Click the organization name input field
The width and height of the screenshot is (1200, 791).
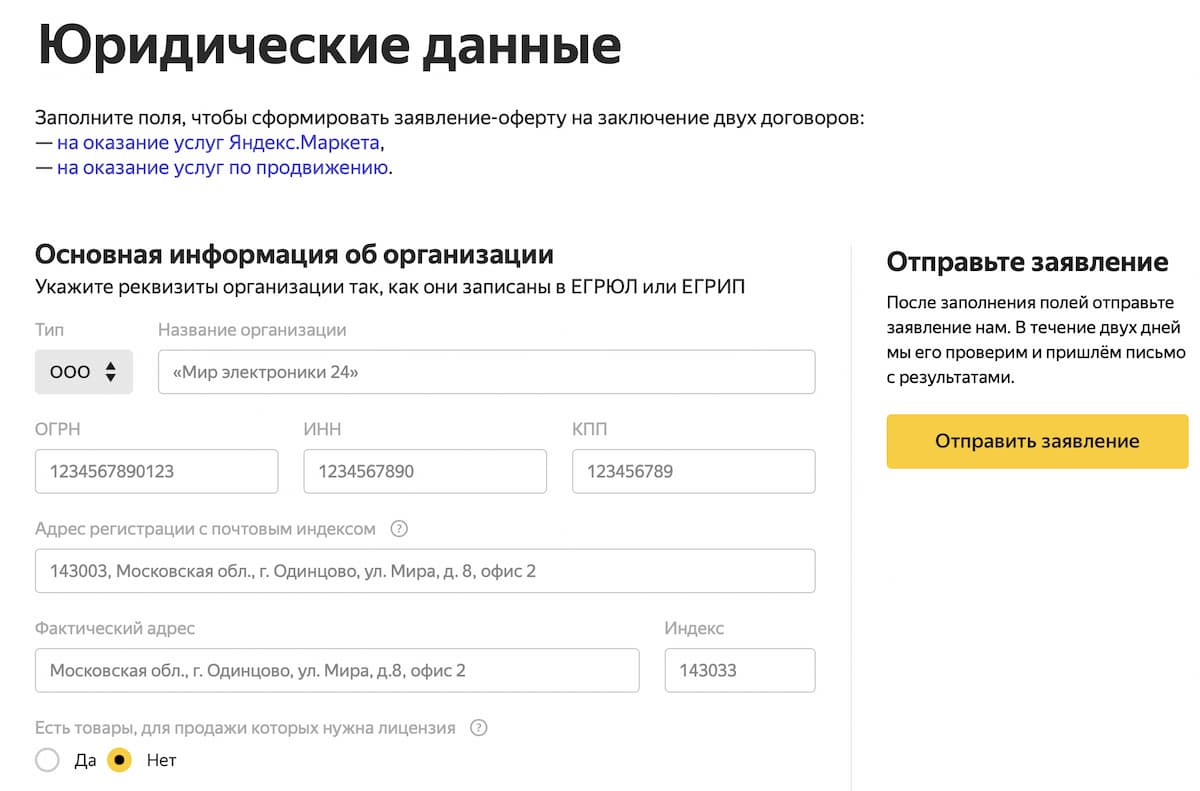coord(486,371)
